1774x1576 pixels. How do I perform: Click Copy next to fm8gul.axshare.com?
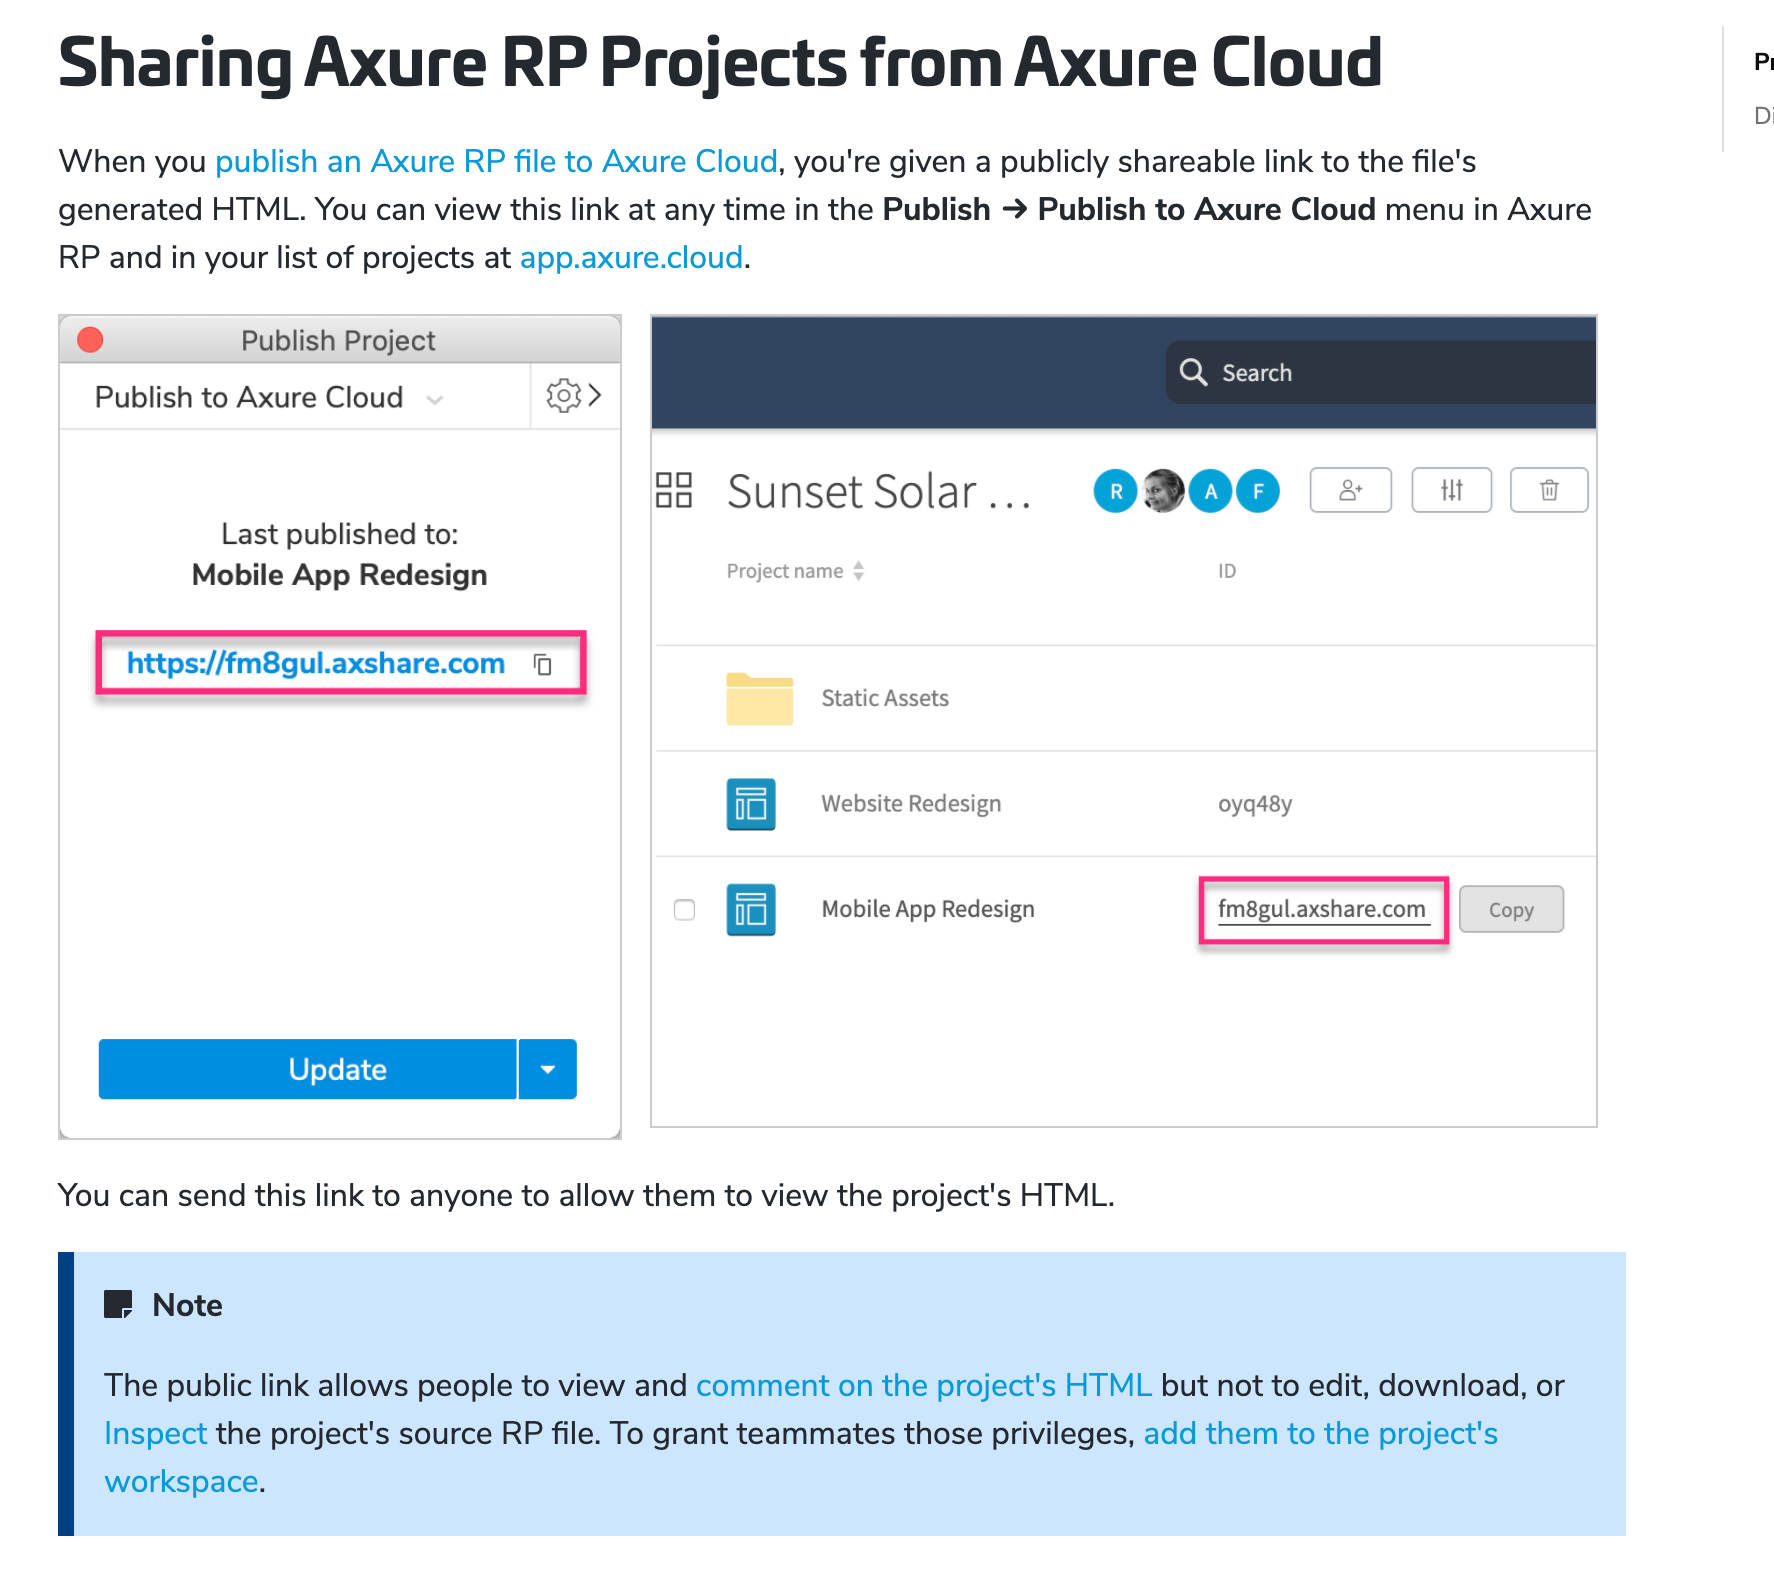(1511, 909)
